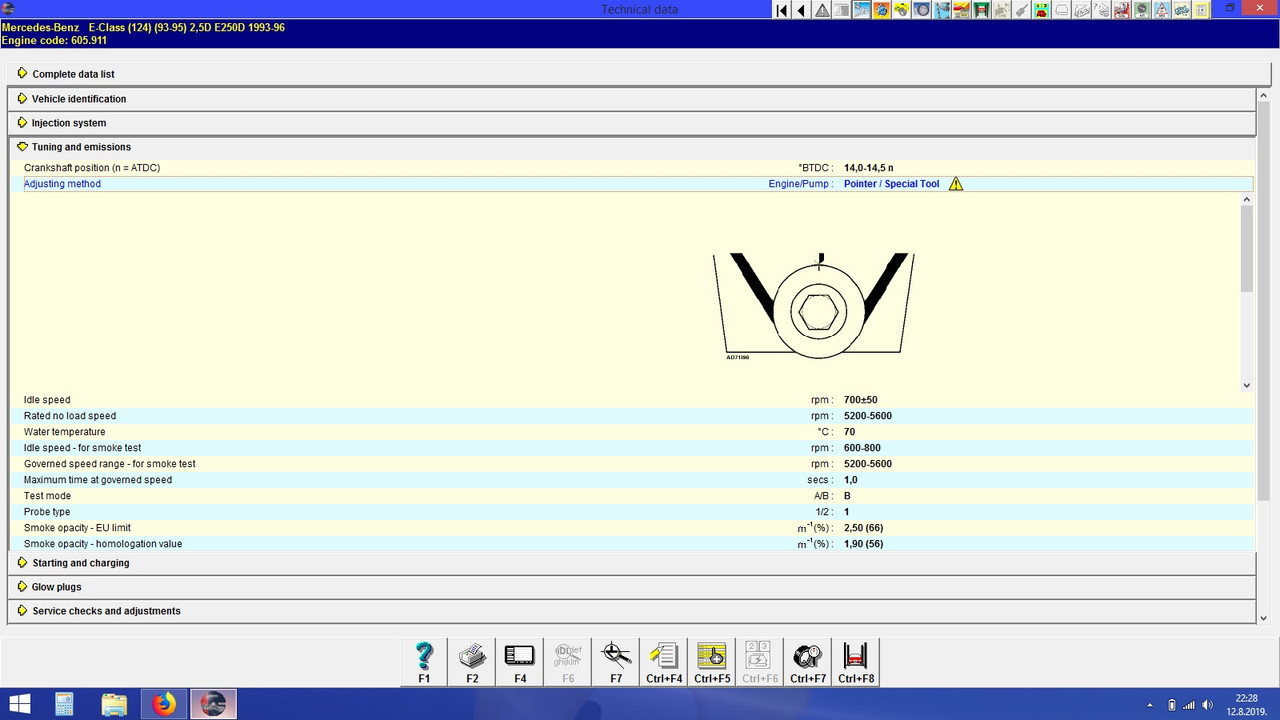Viewport: 1280px width, 720px height.
Task: Click the round gauge toolbar icon
Action: pos(1142,10)
